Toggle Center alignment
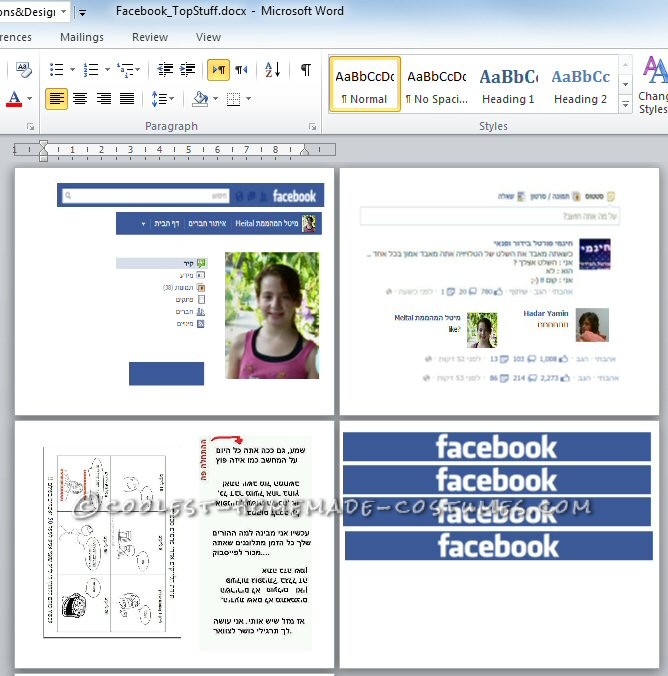Screen dimensions: 668x676 pyautogui.click(x=80, y=99)
